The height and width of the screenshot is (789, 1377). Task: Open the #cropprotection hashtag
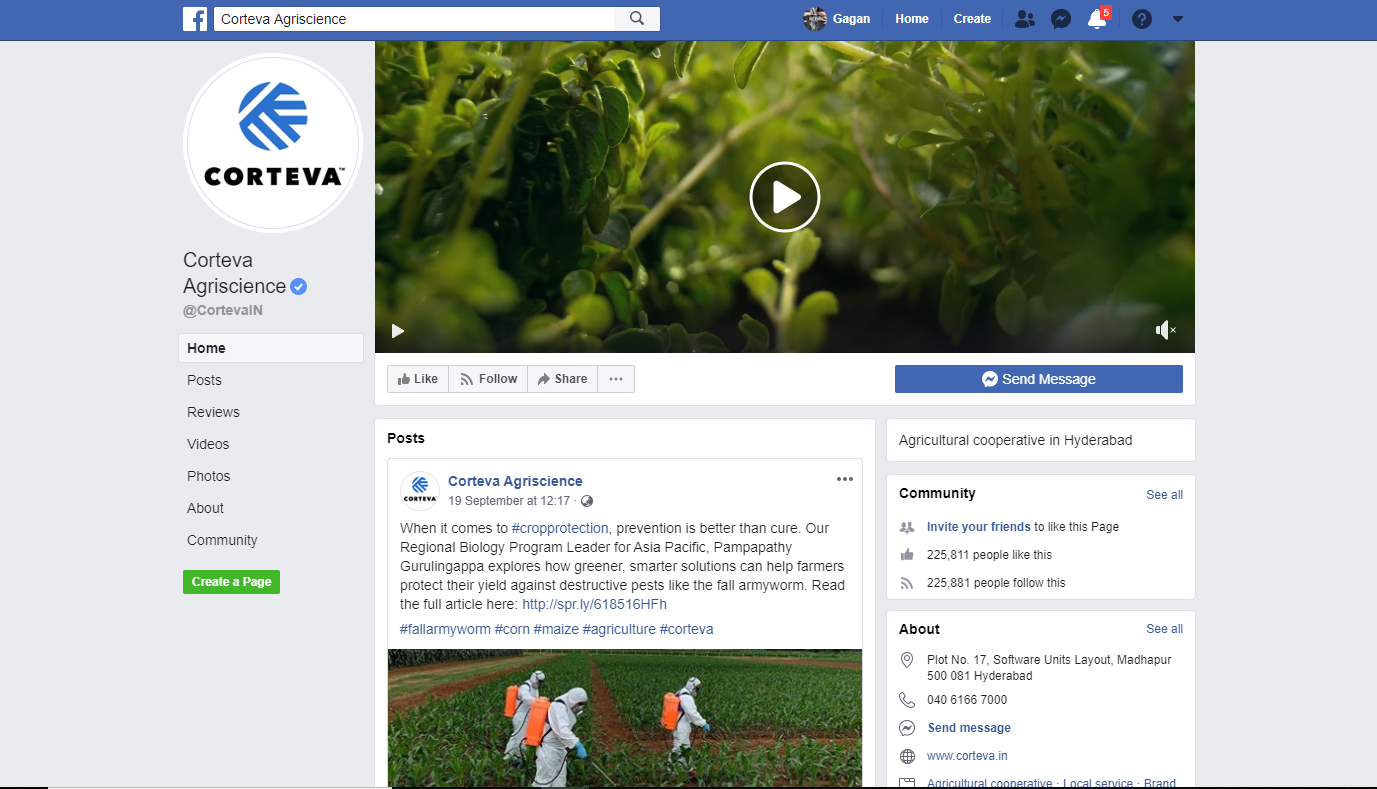[x=560, y=528]
